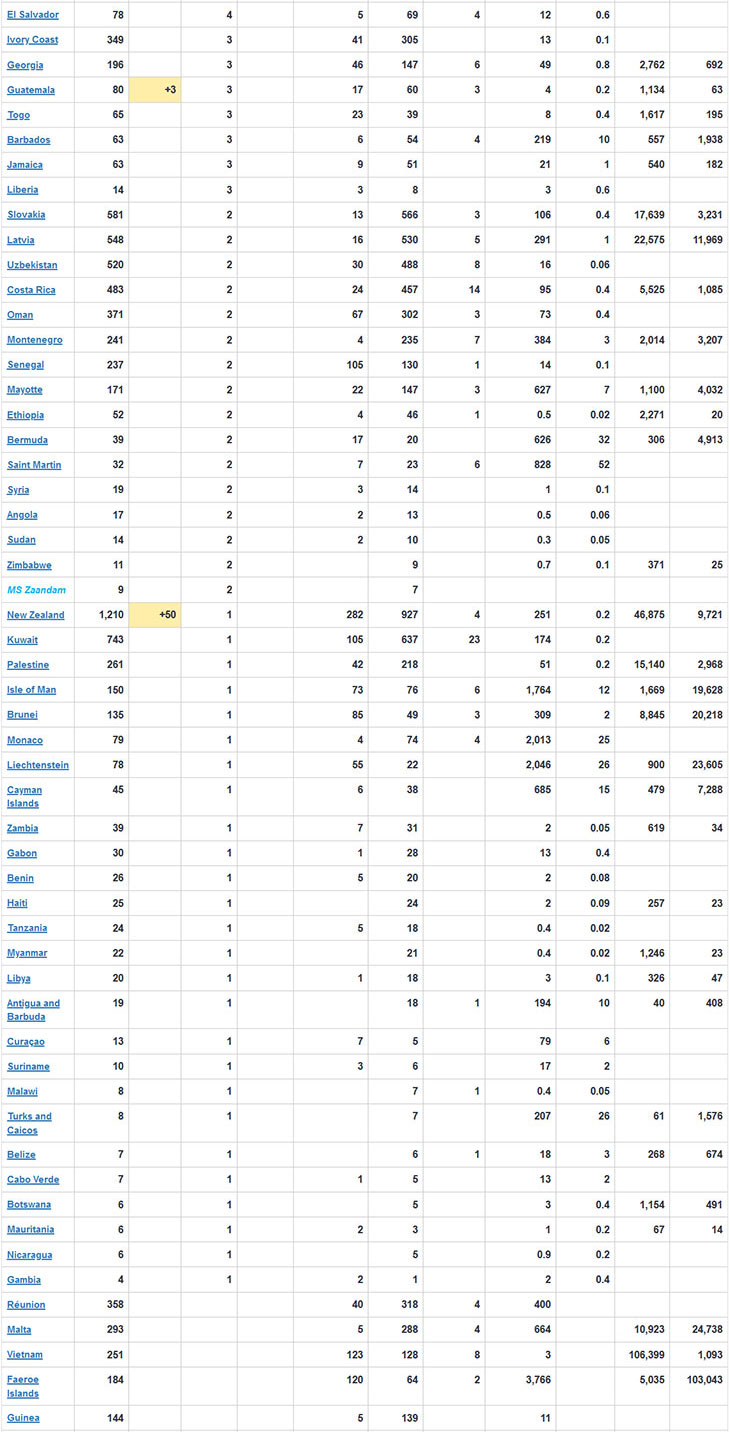Image resolution: width=730 pixels, height=1432 pixels.
Task: Open the Montenegro country page
Action: tap(35, 340)
